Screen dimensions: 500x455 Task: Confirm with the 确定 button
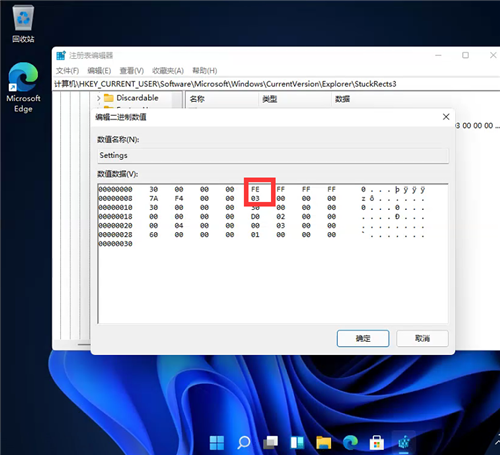(x=363, y=338)
